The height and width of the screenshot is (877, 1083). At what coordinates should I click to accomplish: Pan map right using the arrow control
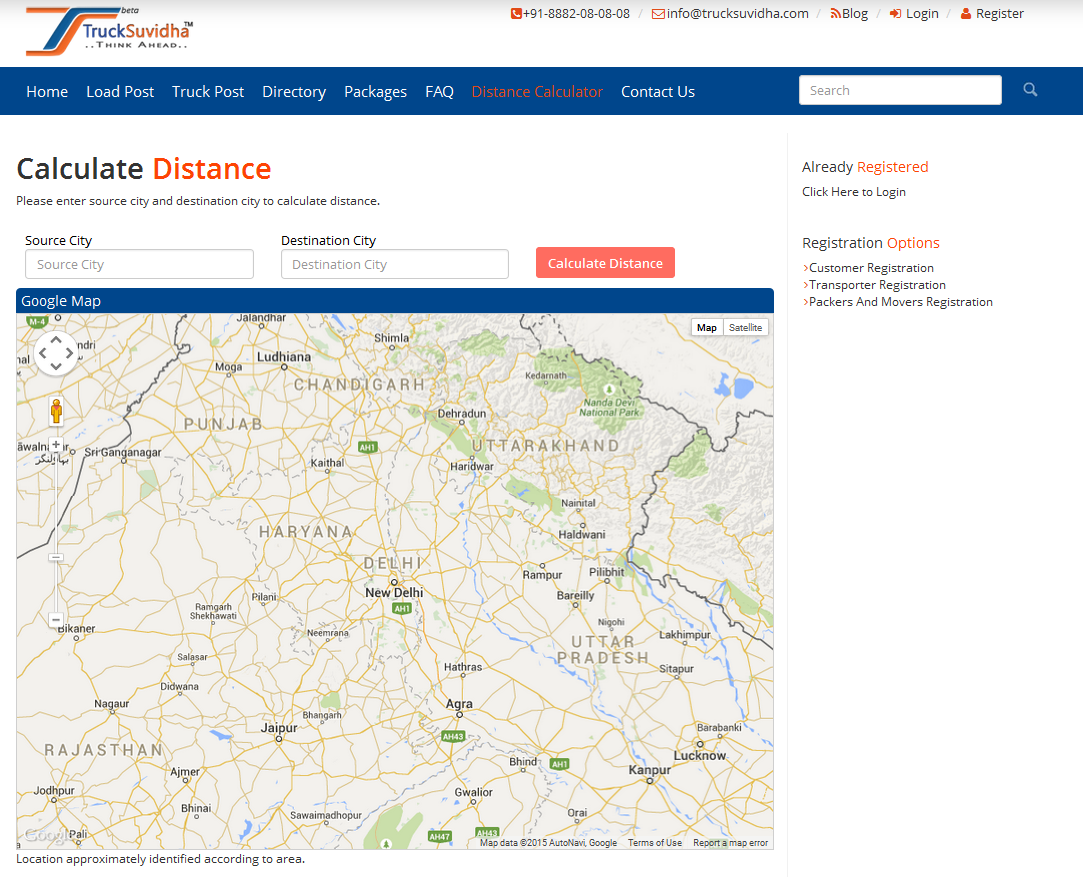coord(69,352)
